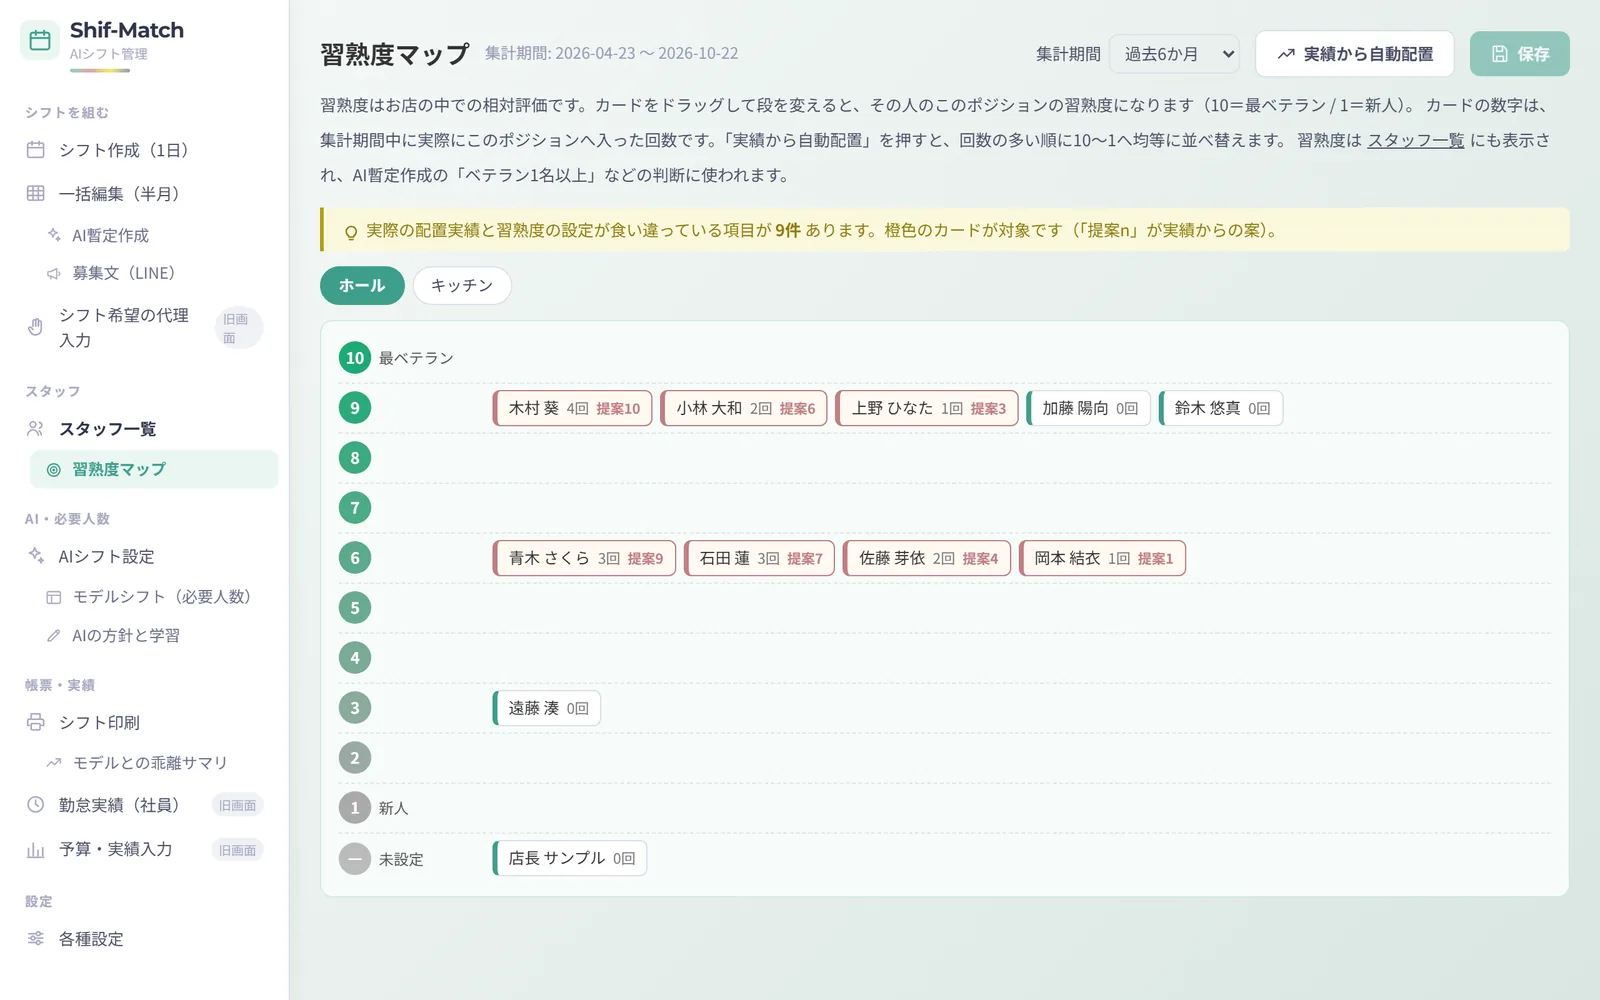Click the 未設定 row badge

pos(355,858)
